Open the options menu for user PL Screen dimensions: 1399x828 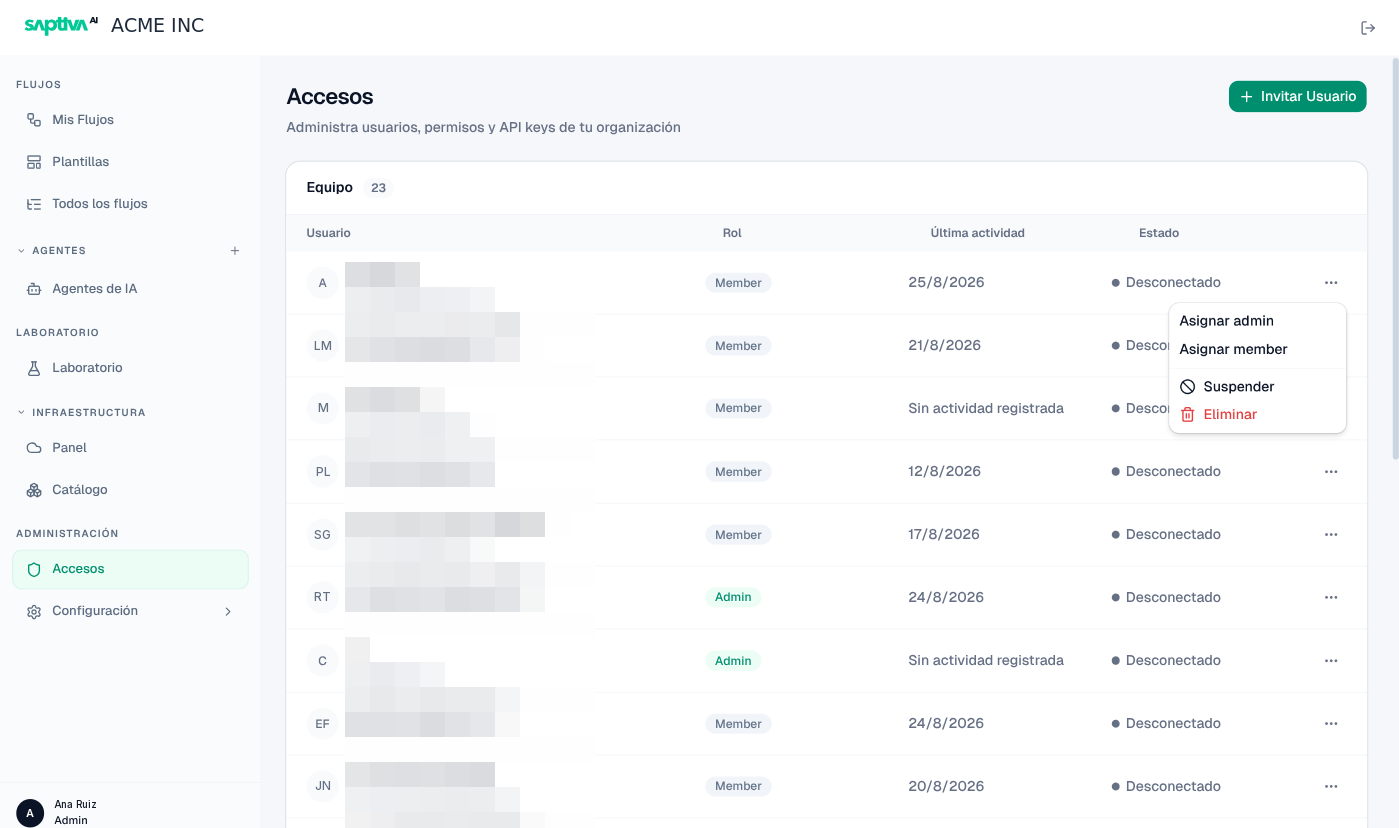click(x=1331, y=472)
